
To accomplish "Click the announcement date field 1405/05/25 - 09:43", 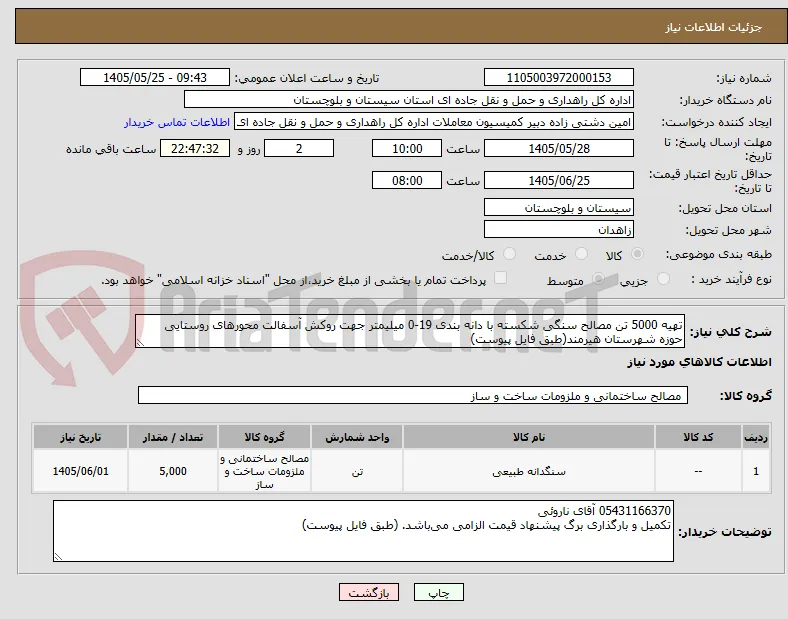I will pos(155,77).
